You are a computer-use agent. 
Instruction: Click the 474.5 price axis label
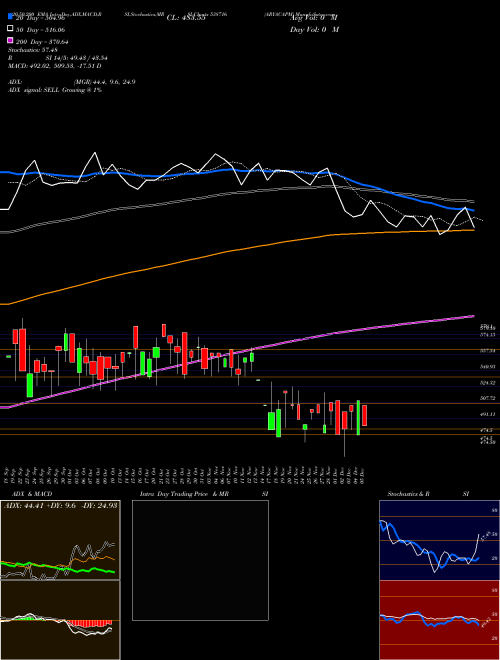[486, 430]
